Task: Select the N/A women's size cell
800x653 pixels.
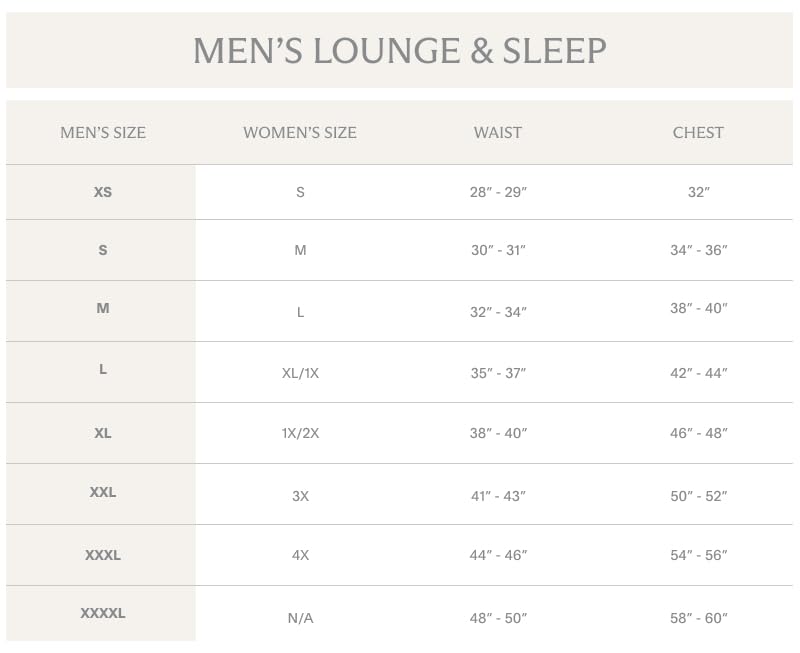Action: tap(300, 618)
